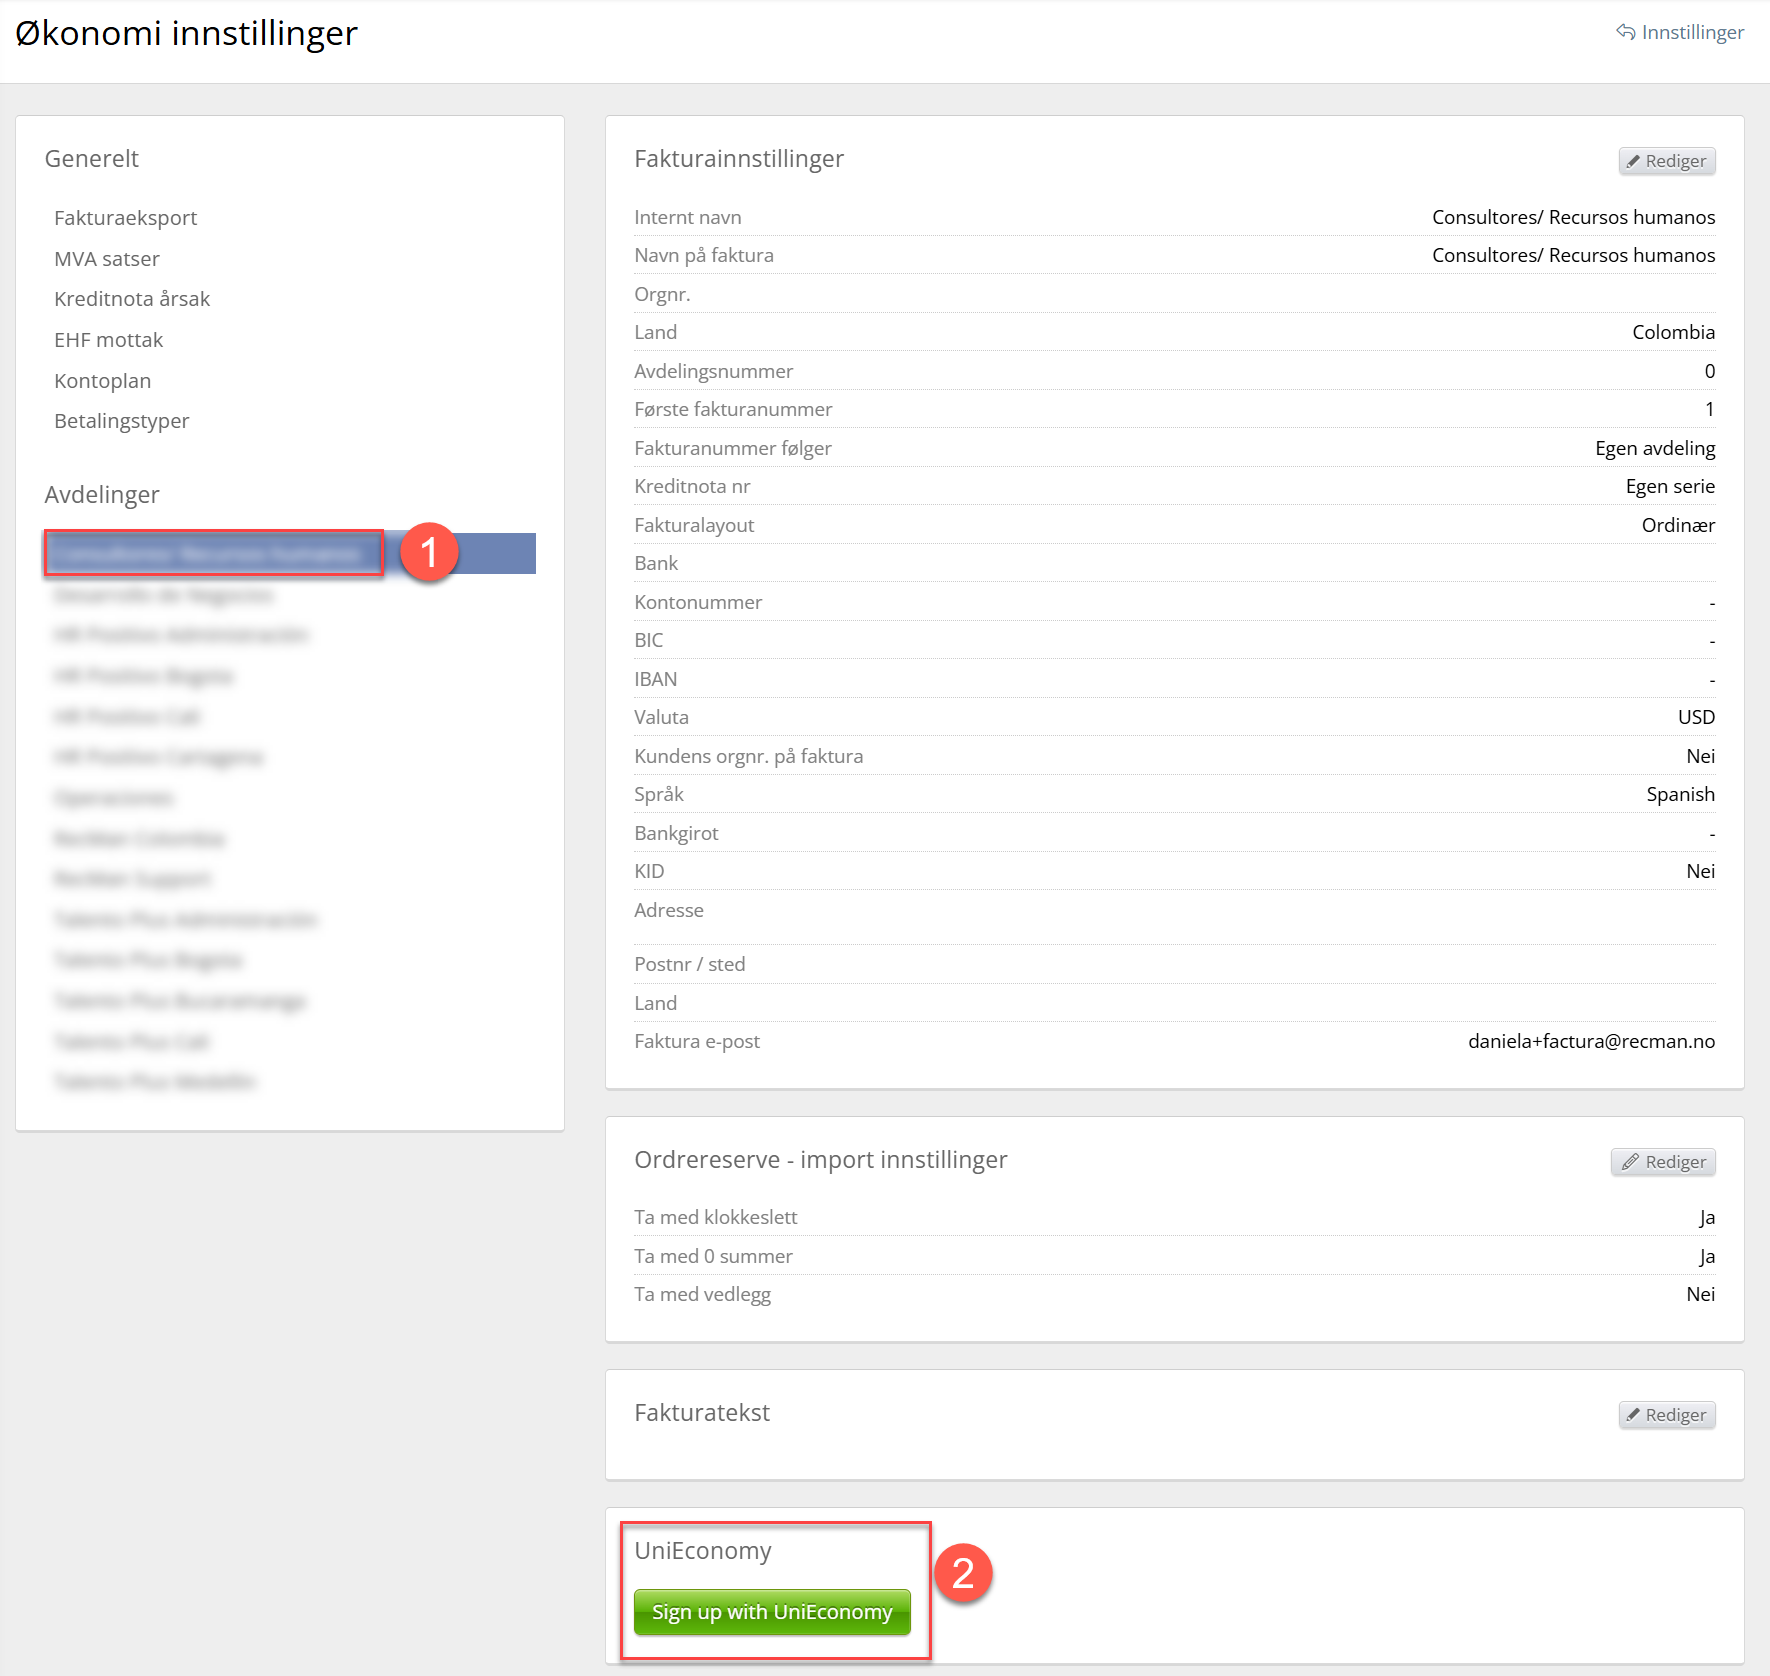
Task: Choose blurred department directly below highlighted one
Action: tap(163, 595)
